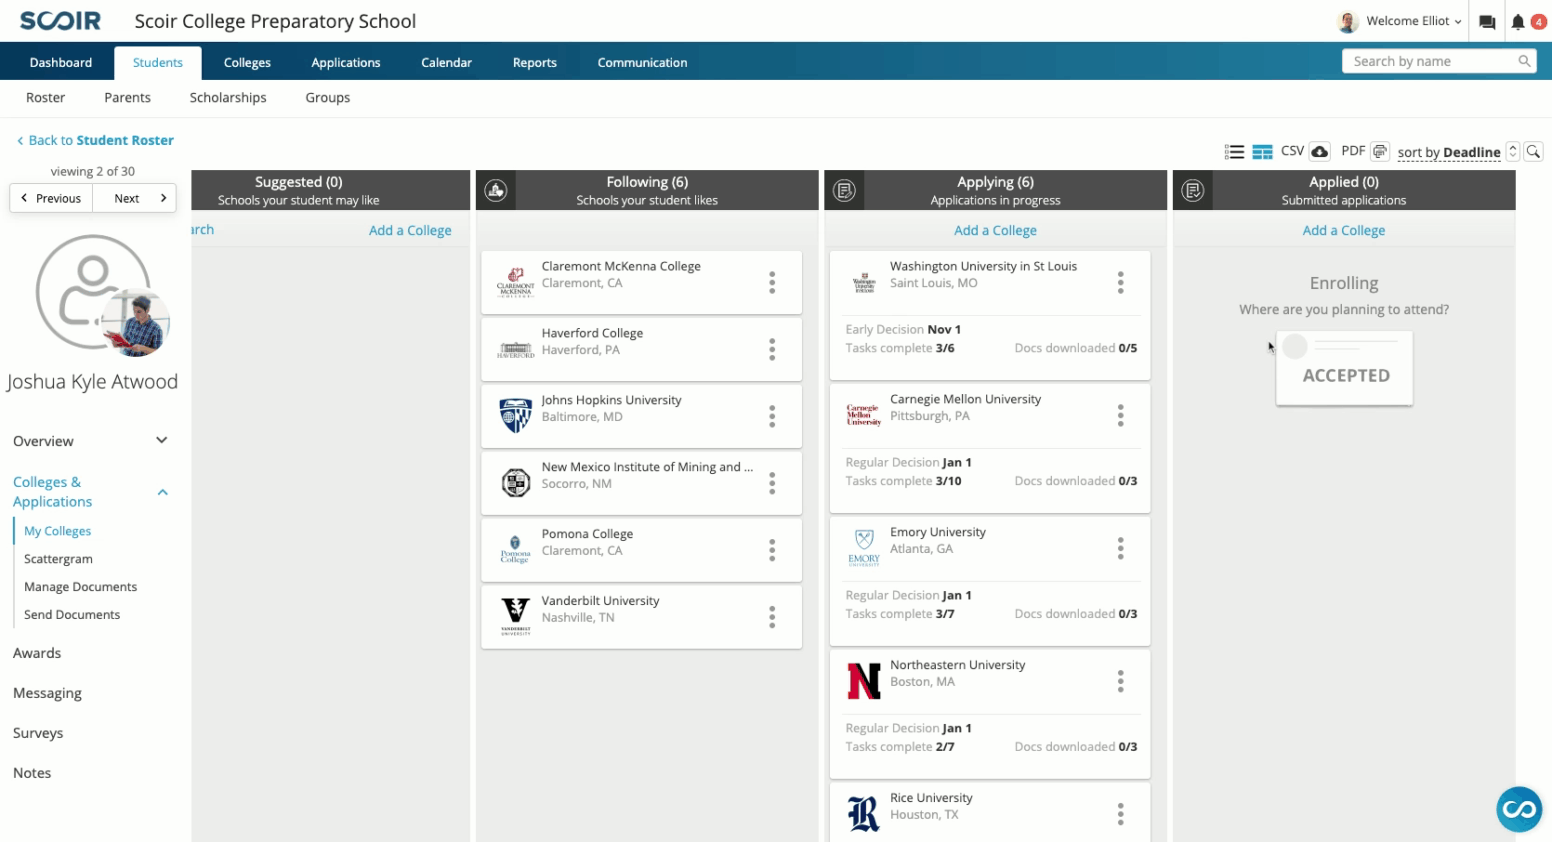
Task: Open options menu for Vanderbilt University
Action: point(772,617)
